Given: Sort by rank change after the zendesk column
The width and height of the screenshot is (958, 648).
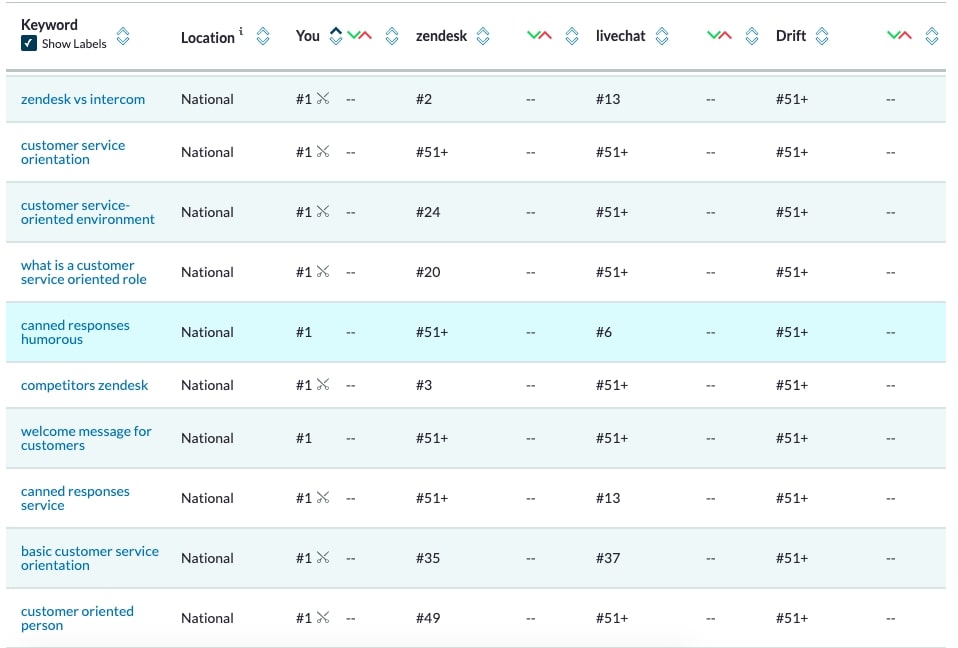Looking at the screenshot, I should 572,36.
